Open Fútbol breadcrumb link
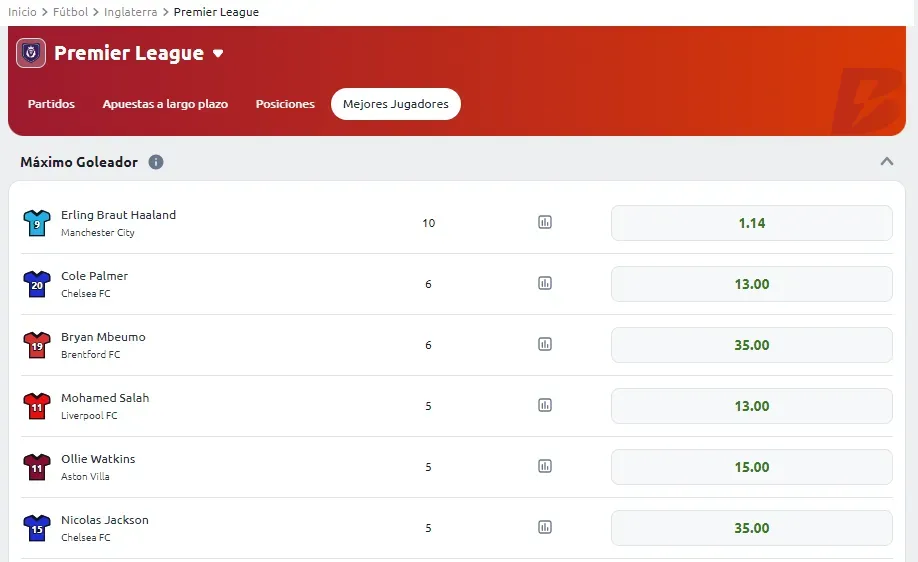This screenshot has height=562, width=918. [x=70, y=12]
